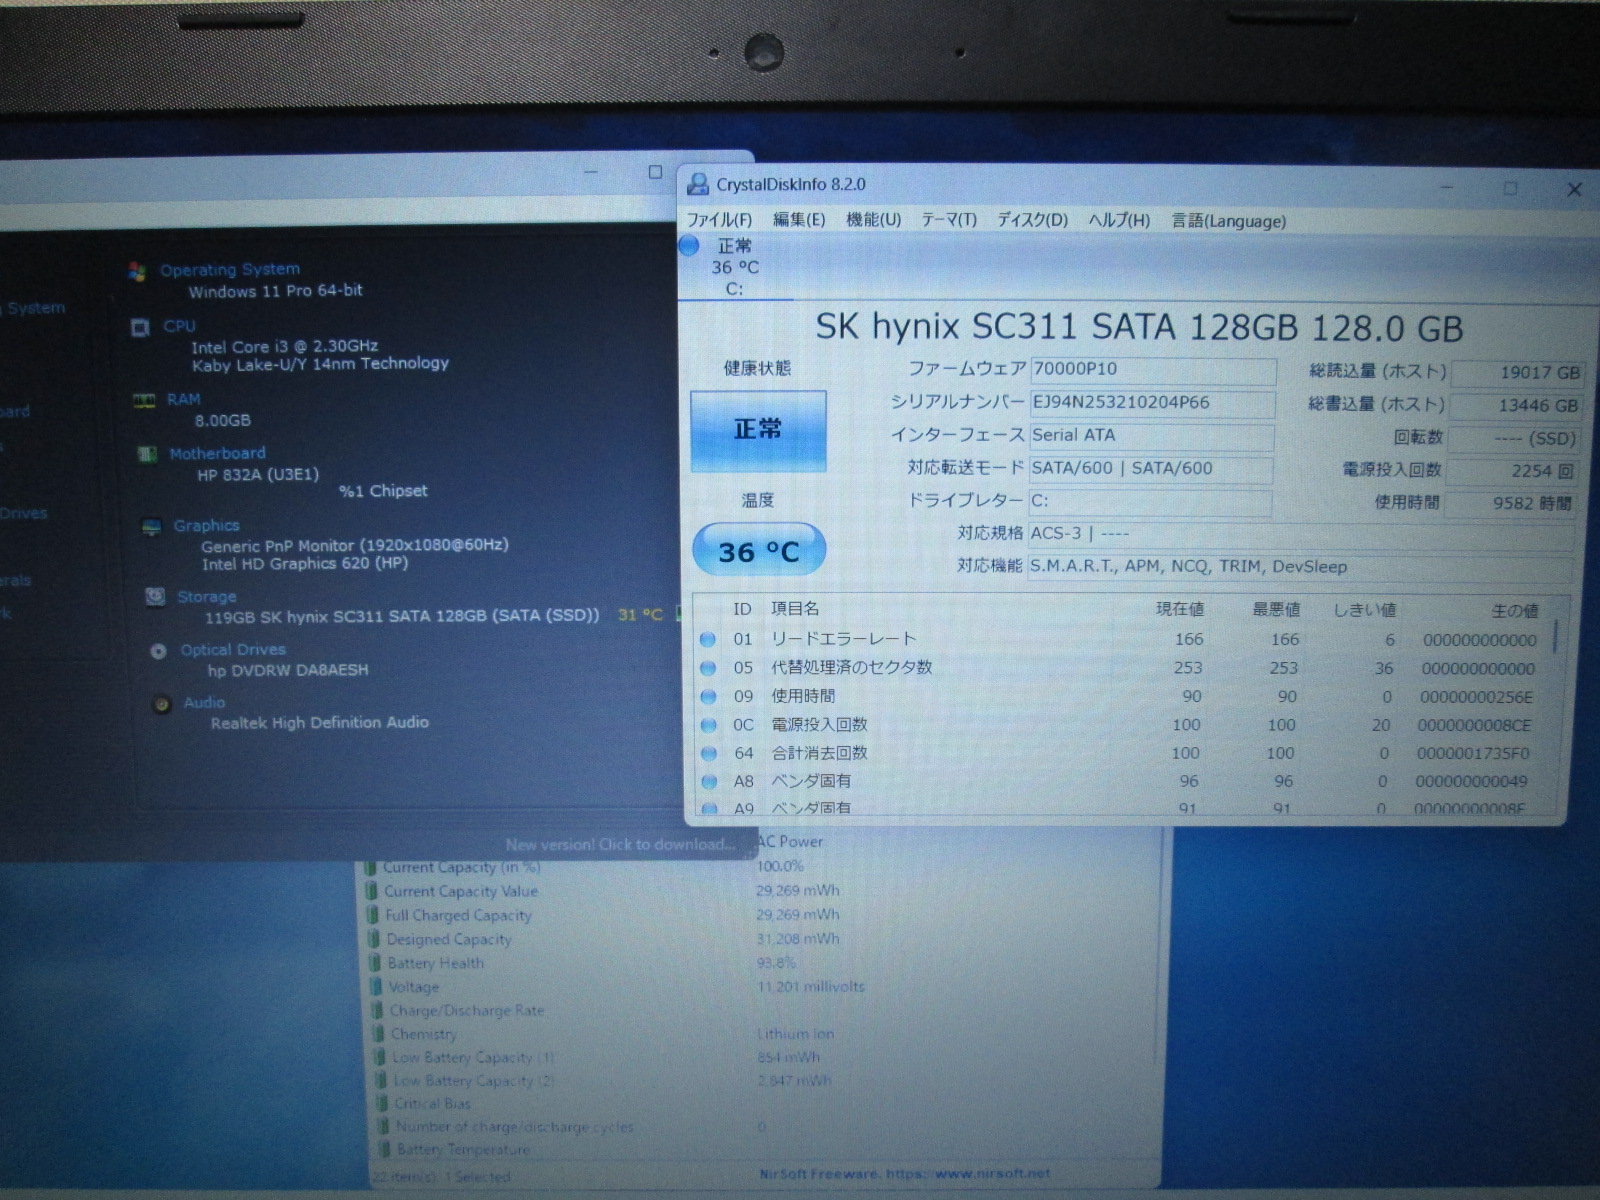
Task: Click the New version download link
Action: tap(619, 845)
